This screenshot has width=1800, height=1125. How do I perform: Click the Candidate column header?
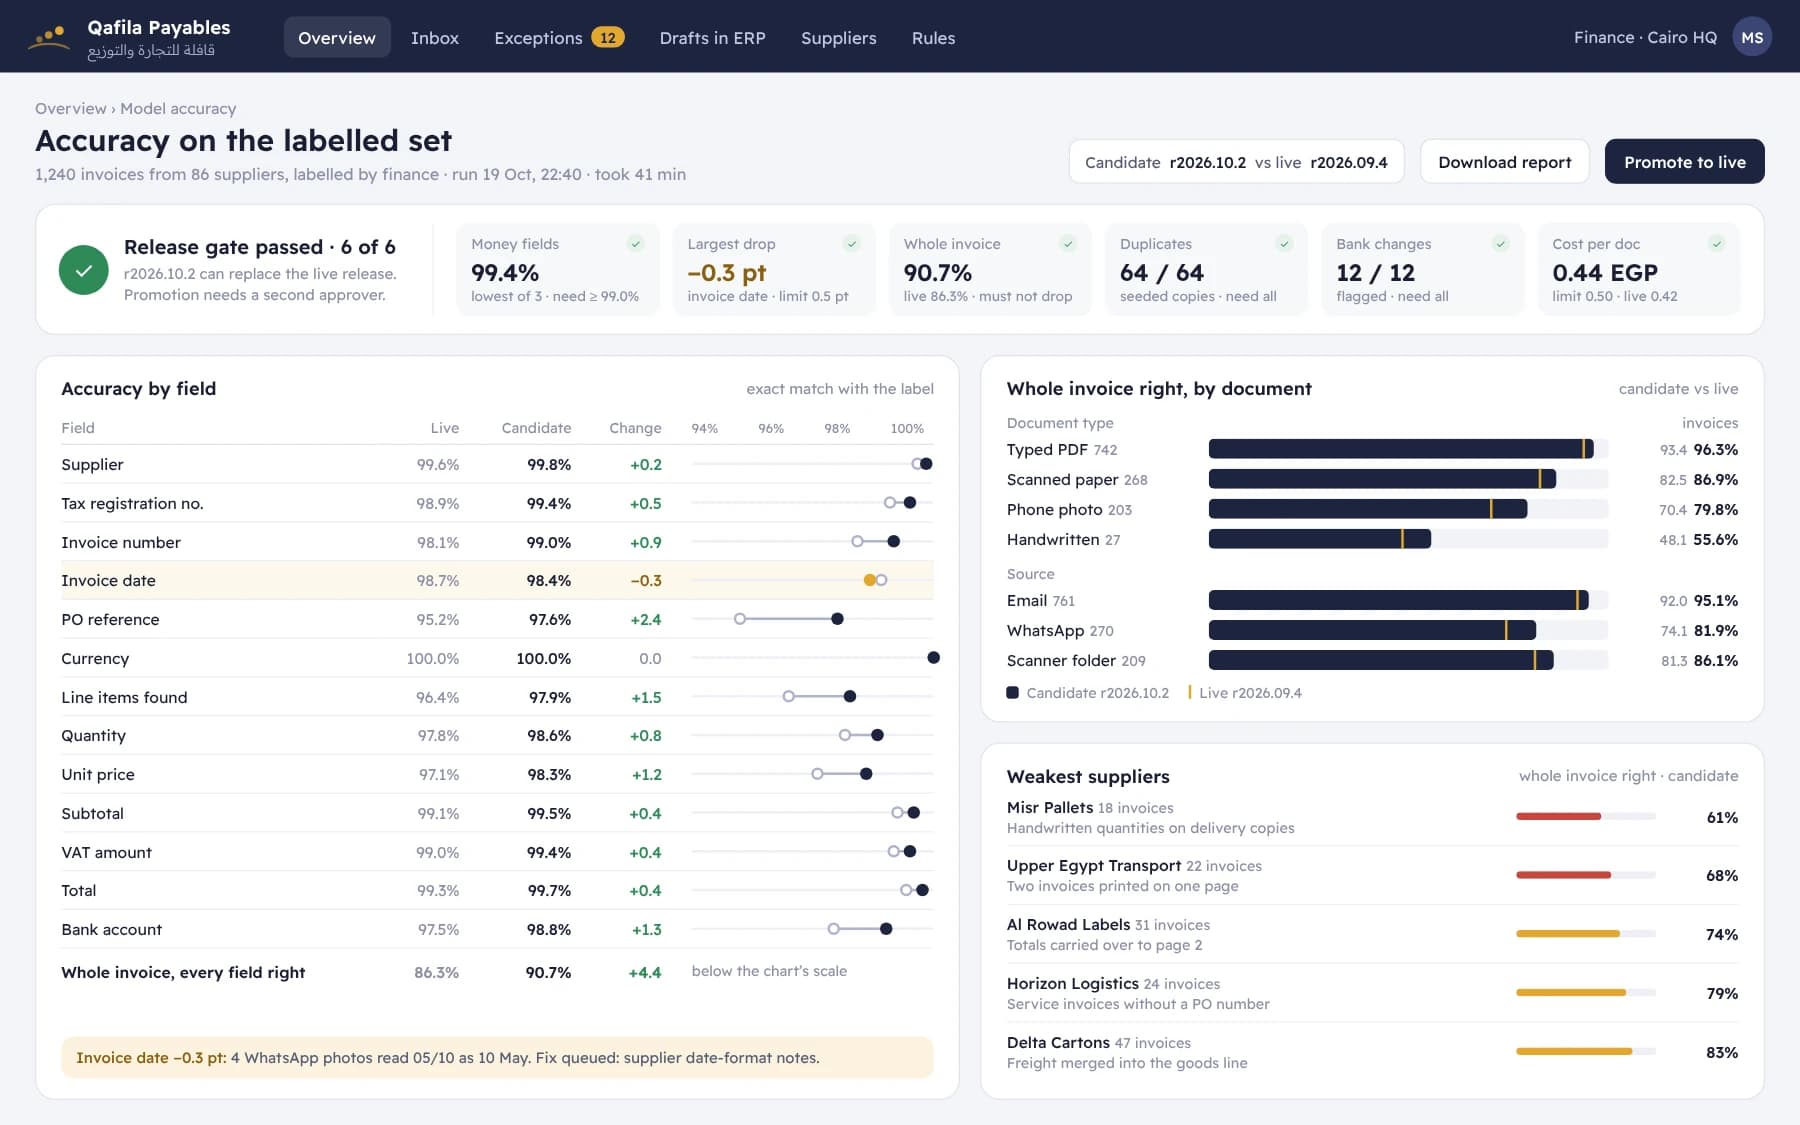click(536, 428)
